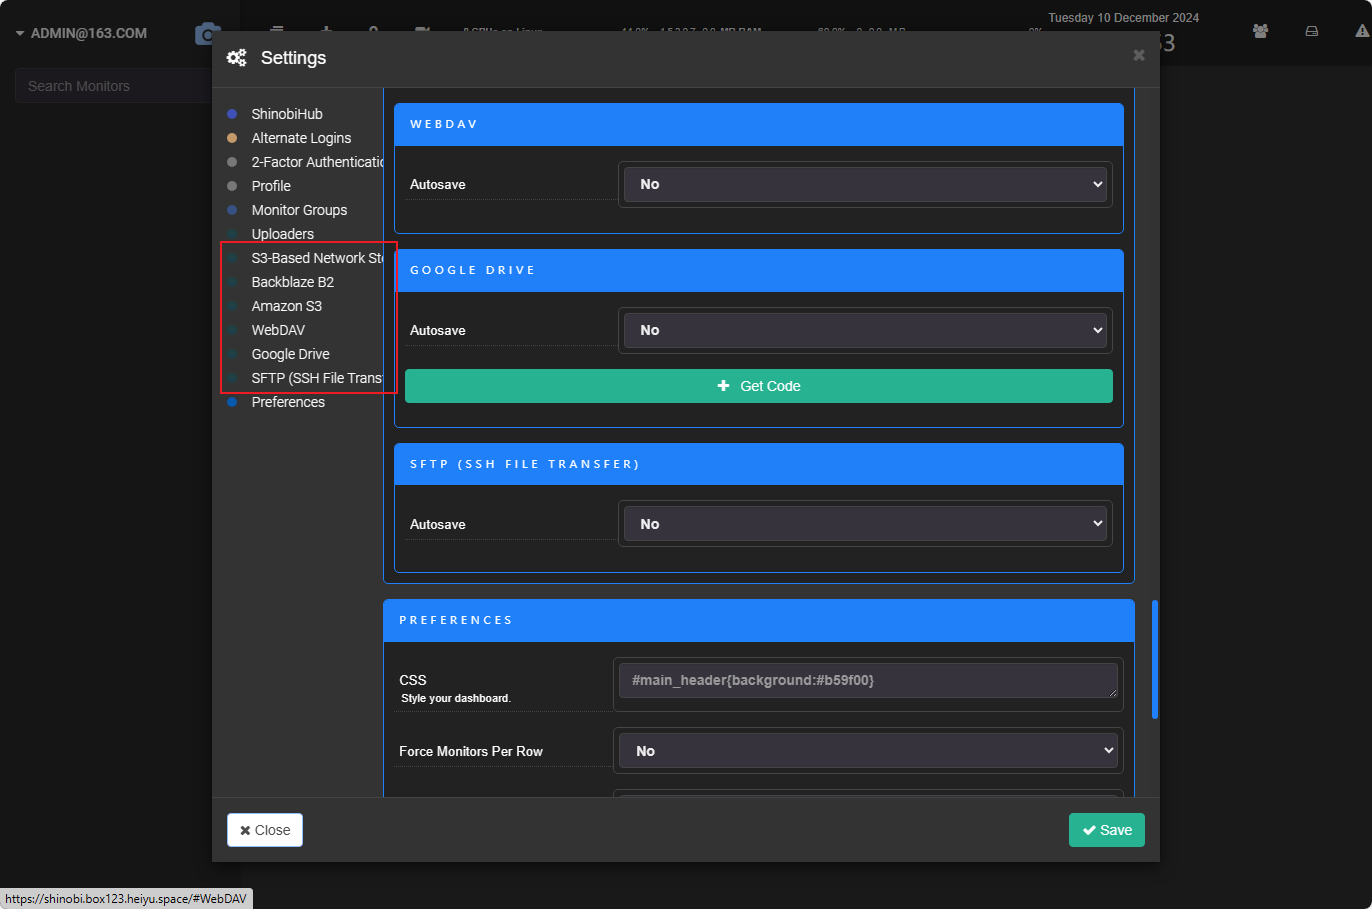Click the CSS text field
This screenshot has height=909, width=1372.
(x=868, y=681)
